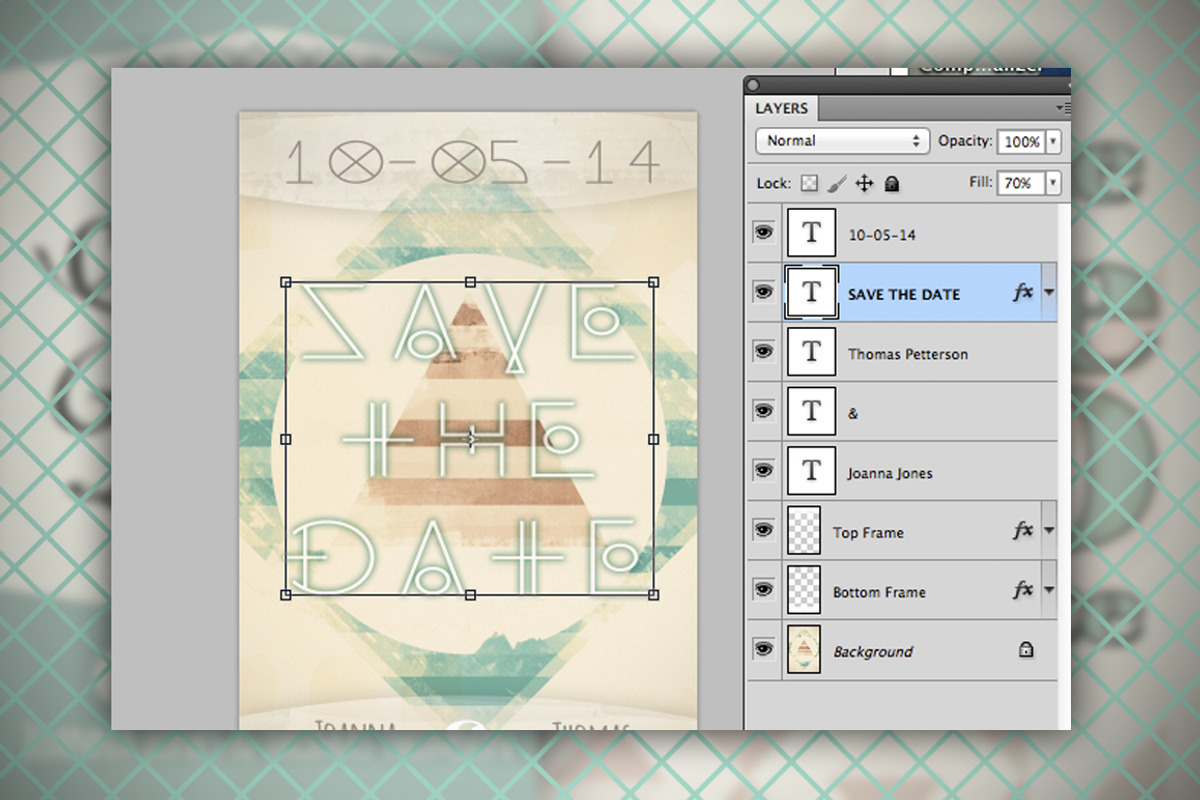Click the fx icon on SAVE THE DATE layer

coord(1022,293)
